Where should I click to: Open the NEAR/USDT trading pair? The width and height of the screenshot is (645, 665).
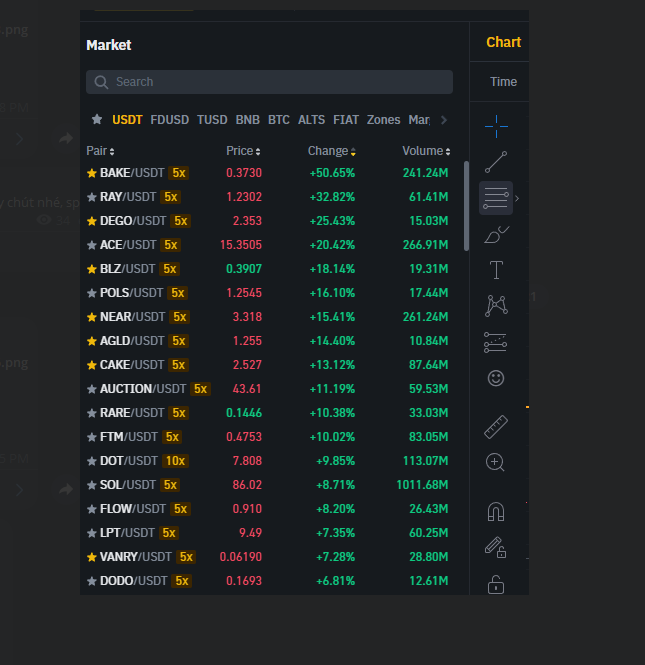click(267, 317)
